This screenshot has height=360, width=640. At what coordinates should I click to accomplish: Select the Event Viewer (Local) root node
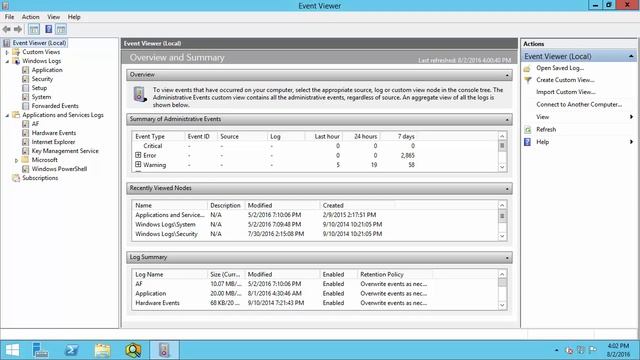click(39, 43)
